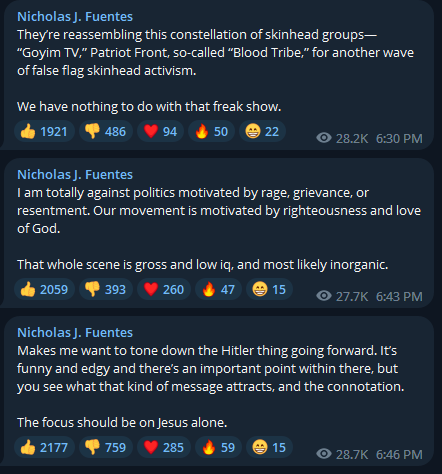This screenshot has height=474, width=442.
Task: Click fire reaction showing 47
Action: 218,290
